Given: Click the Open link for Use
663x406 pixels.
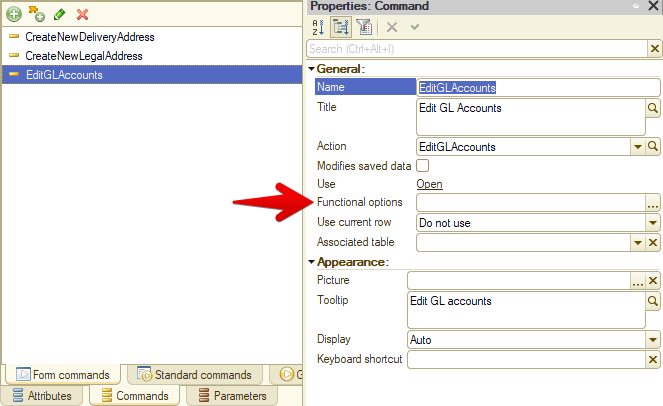Looking at the screenshot, I should [x=429, y=184].
